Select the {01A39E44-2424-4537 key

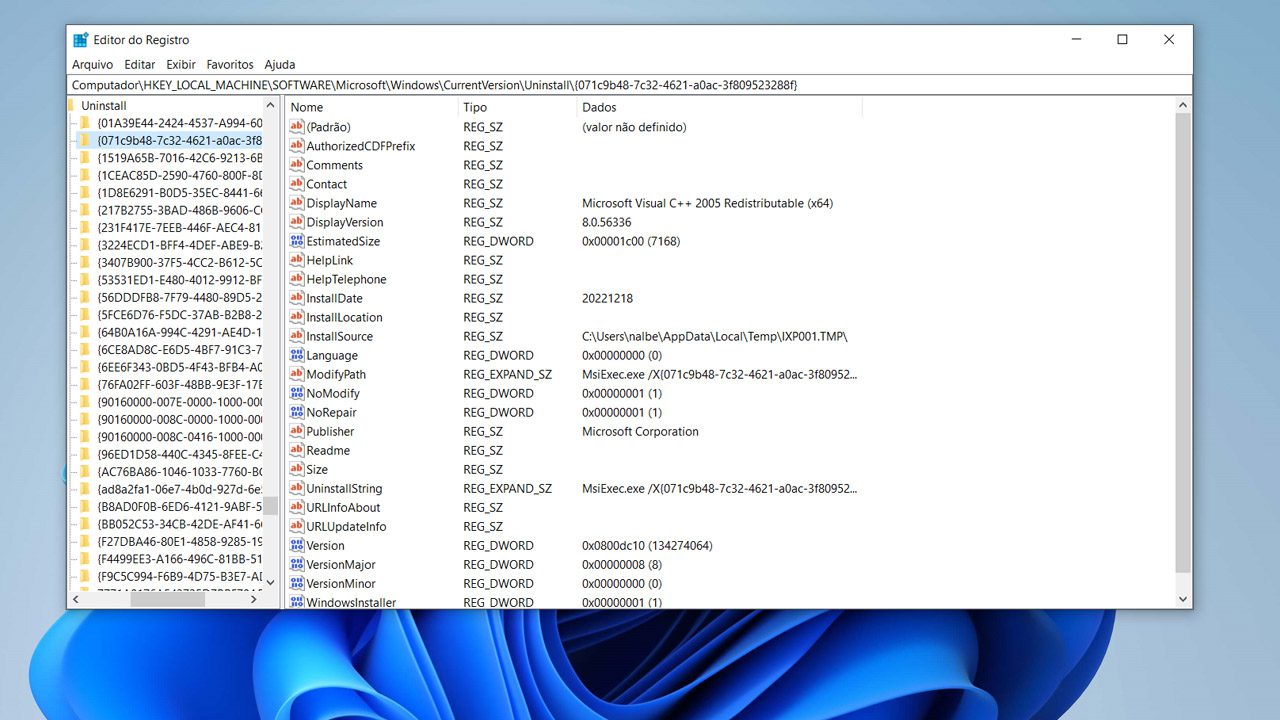179,123
